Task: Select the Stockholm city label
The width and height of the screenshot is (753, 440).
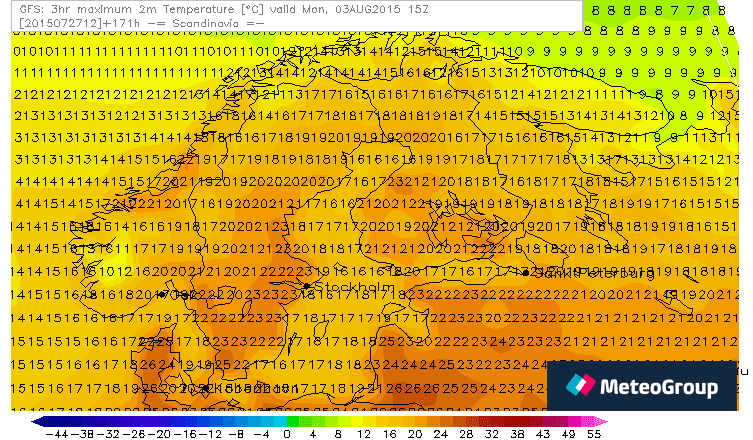Action: click(x=350, y=288)
